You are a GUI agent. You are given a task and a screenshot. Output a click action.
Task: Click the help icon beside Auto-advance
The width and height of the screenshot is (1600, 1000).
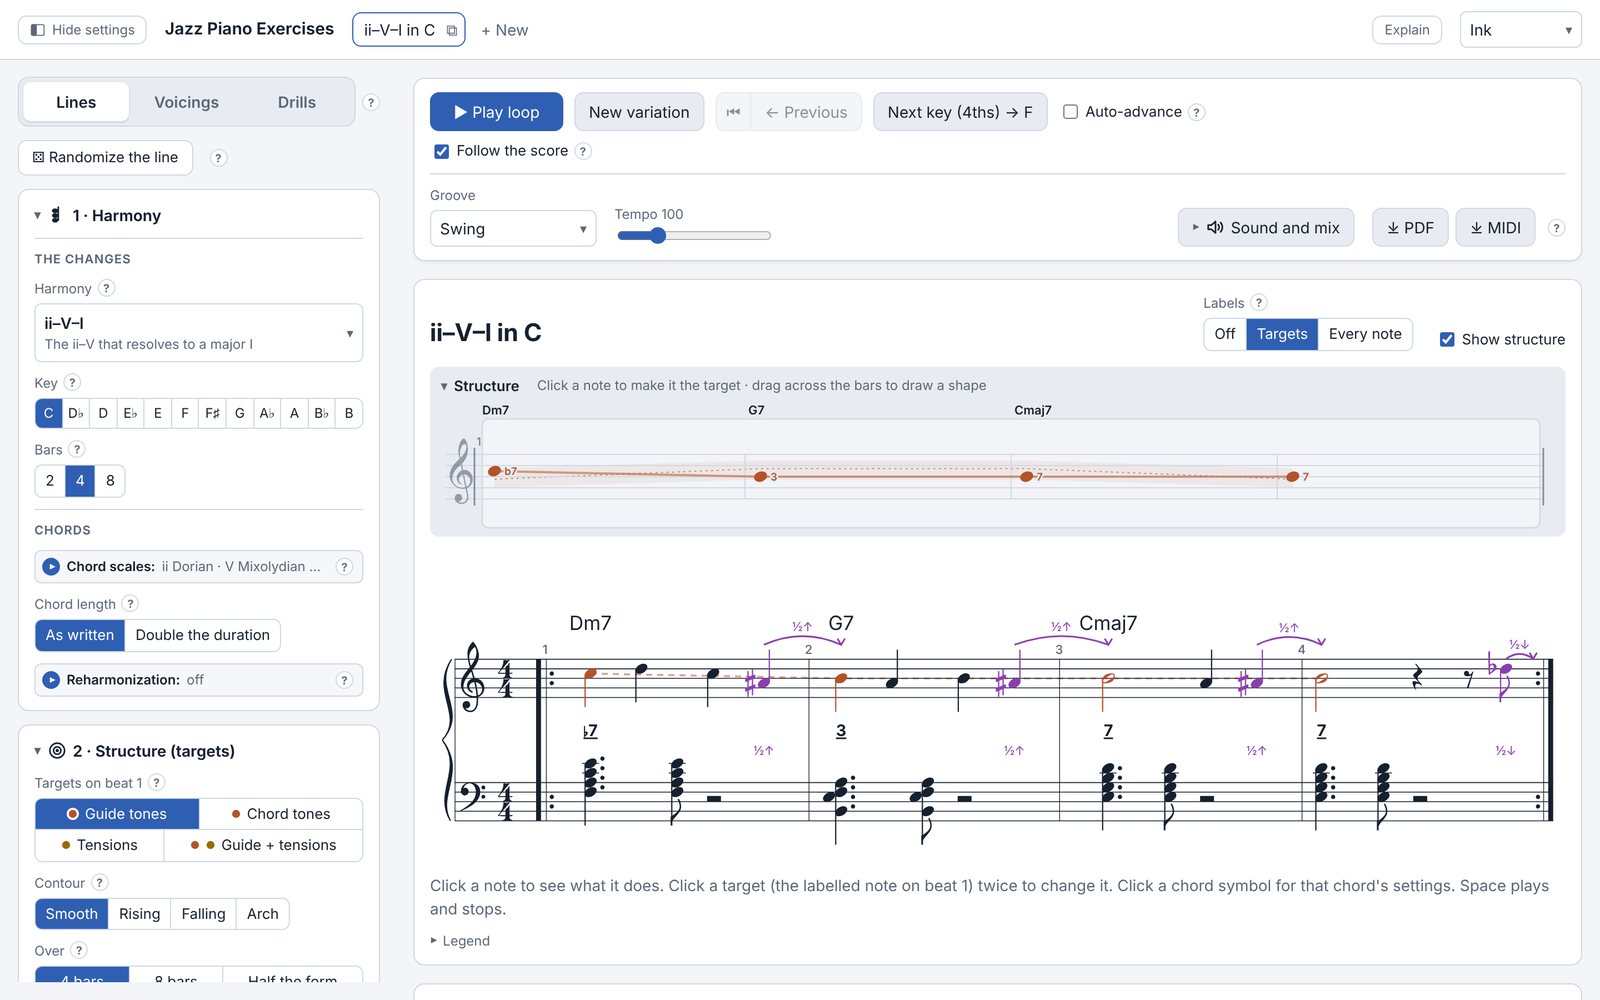pyautogui.click(x=1197, y=112)
